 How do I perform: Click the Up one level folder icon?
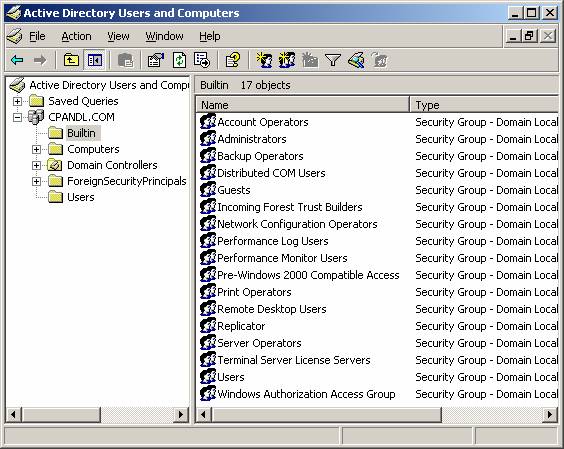[x=71, y=60]
